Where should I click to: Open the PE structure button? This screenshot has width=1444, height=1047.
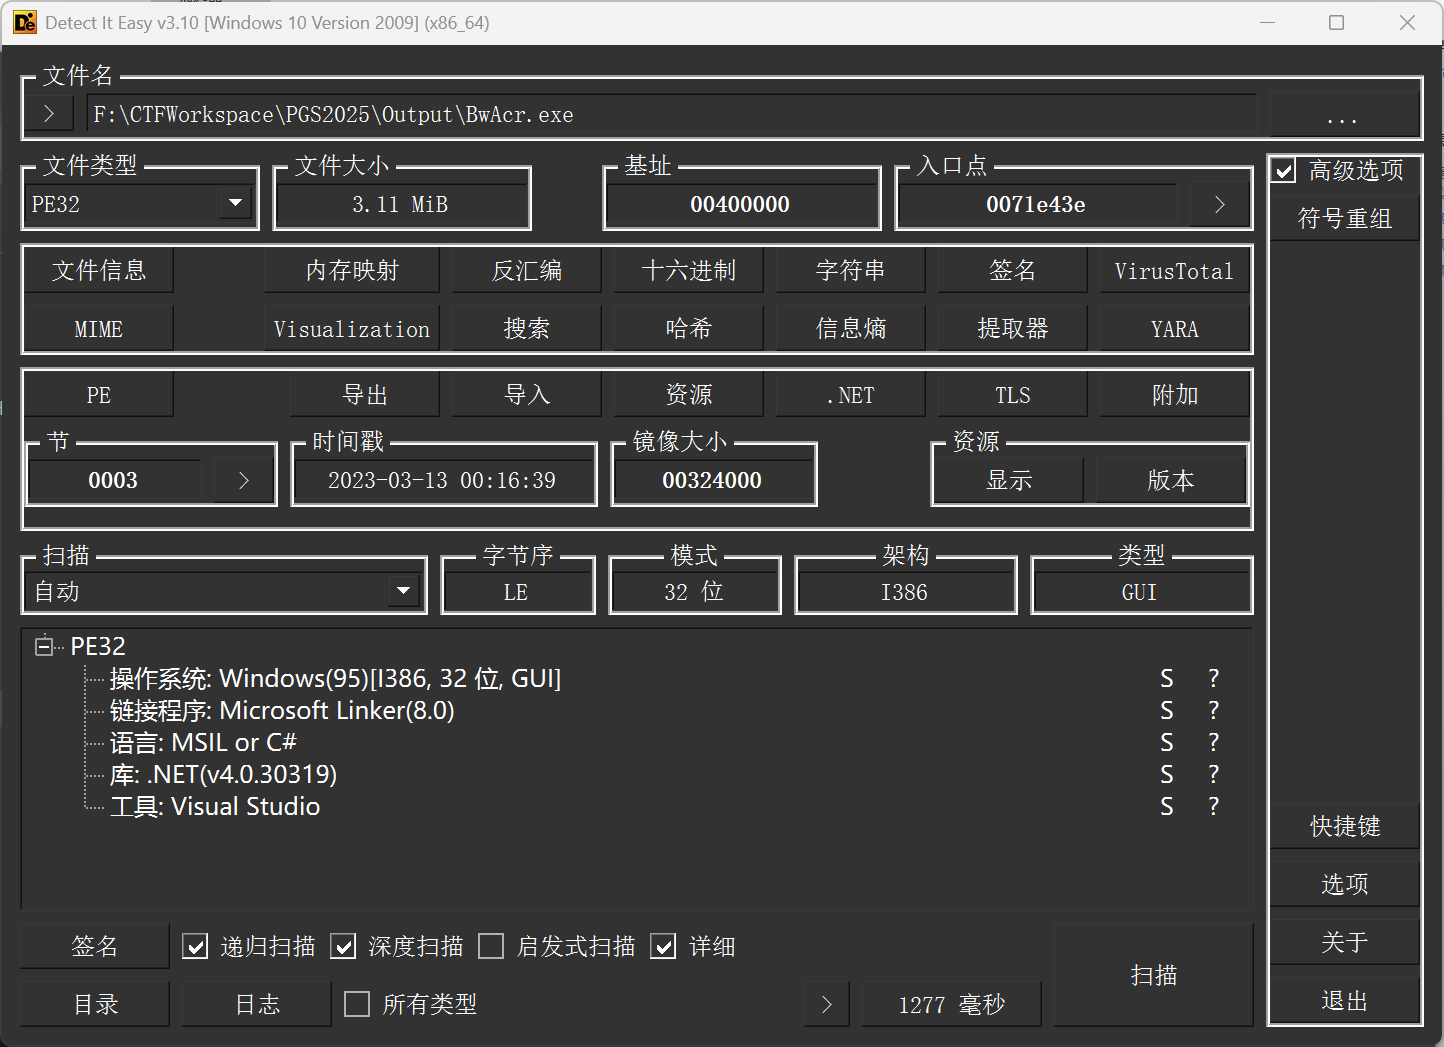coord(98,394)
